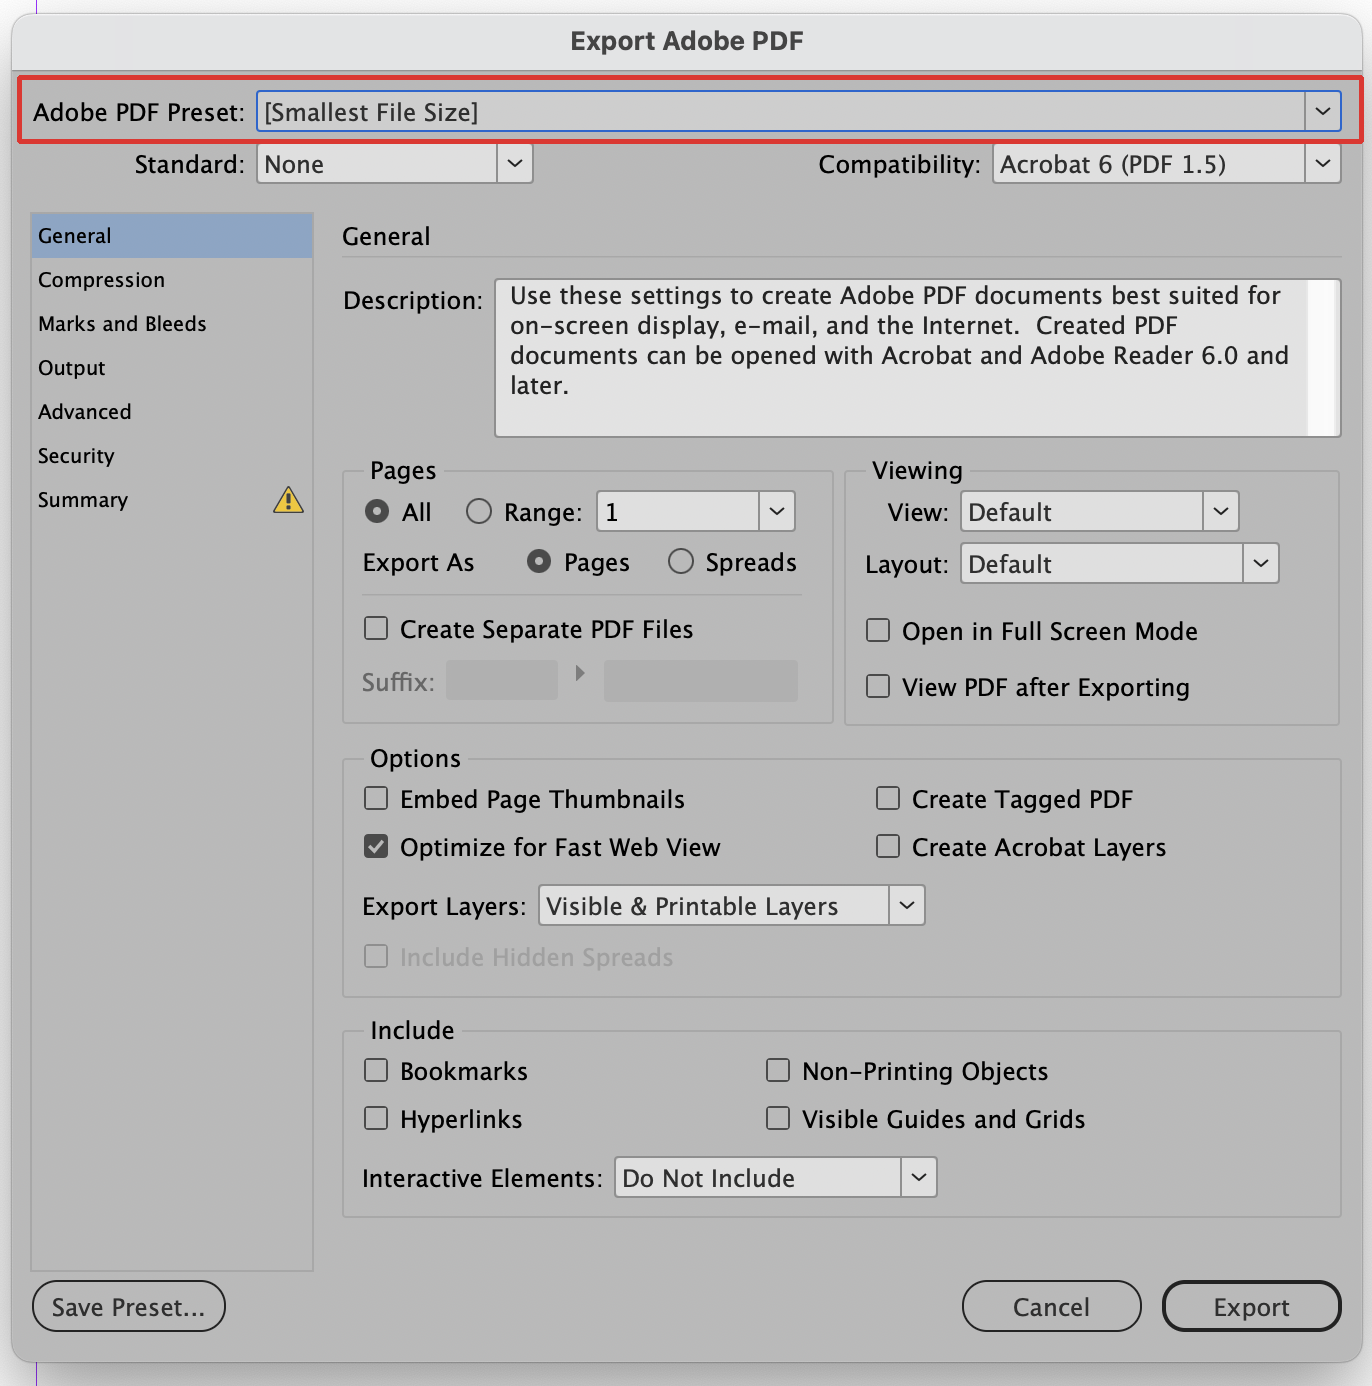
Task: Open the Layout dropdown
Action: (1260, 563)
